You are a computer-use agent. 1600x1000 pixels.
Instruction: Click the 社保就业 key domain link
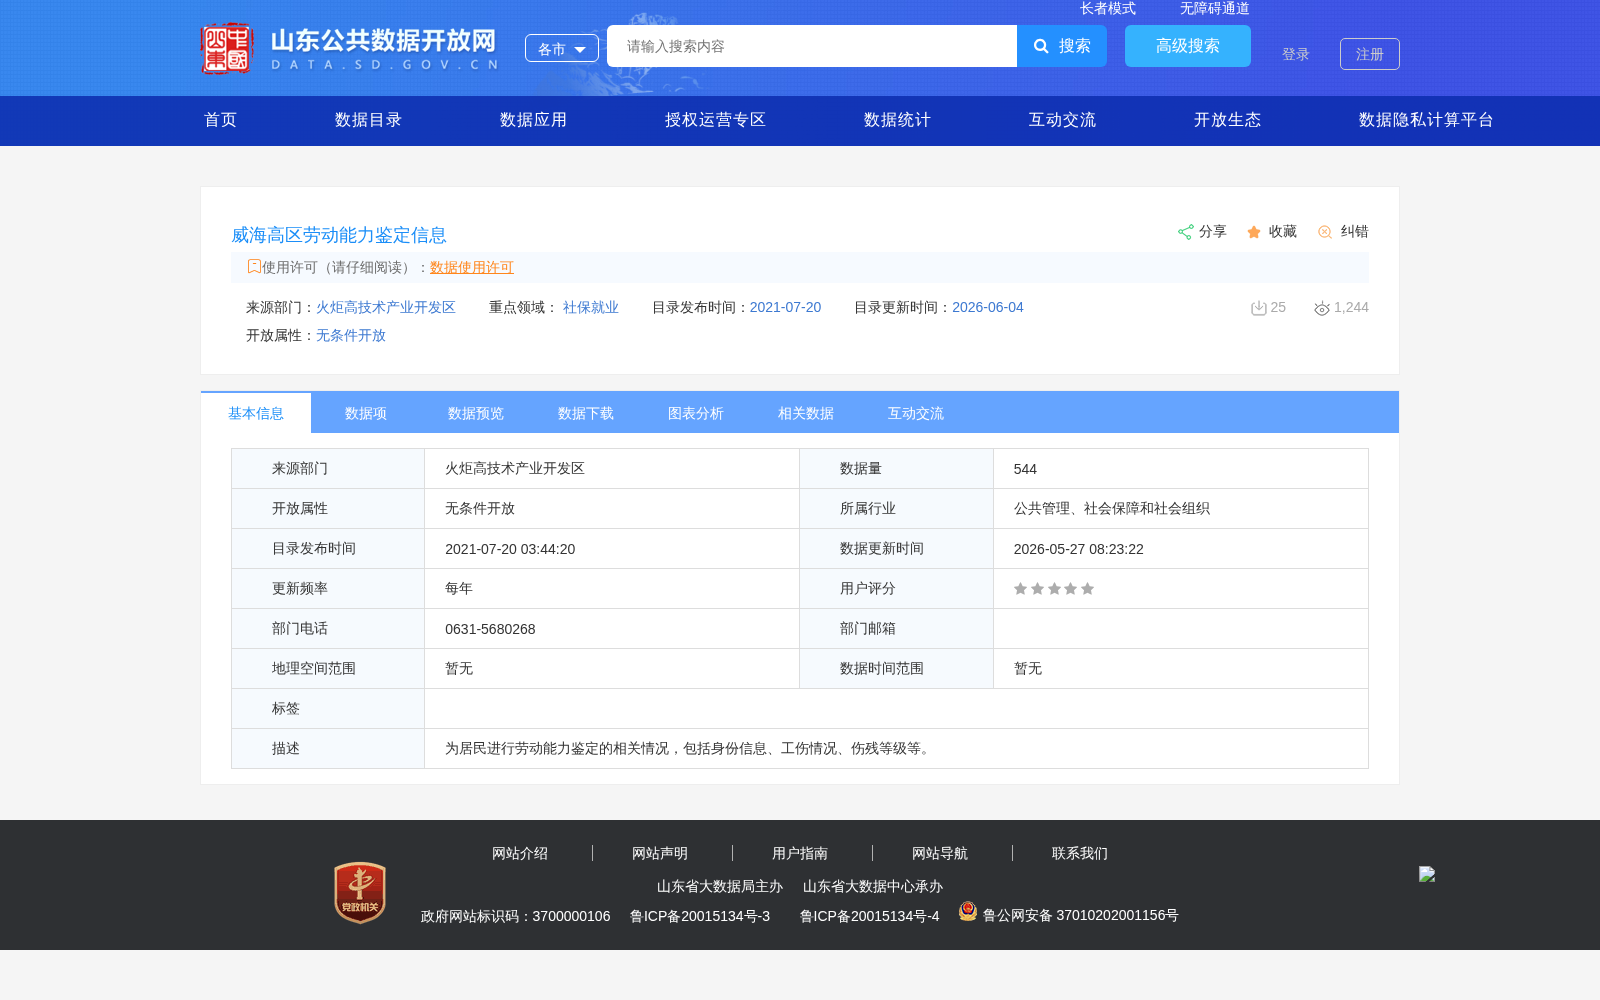[591, 307]
